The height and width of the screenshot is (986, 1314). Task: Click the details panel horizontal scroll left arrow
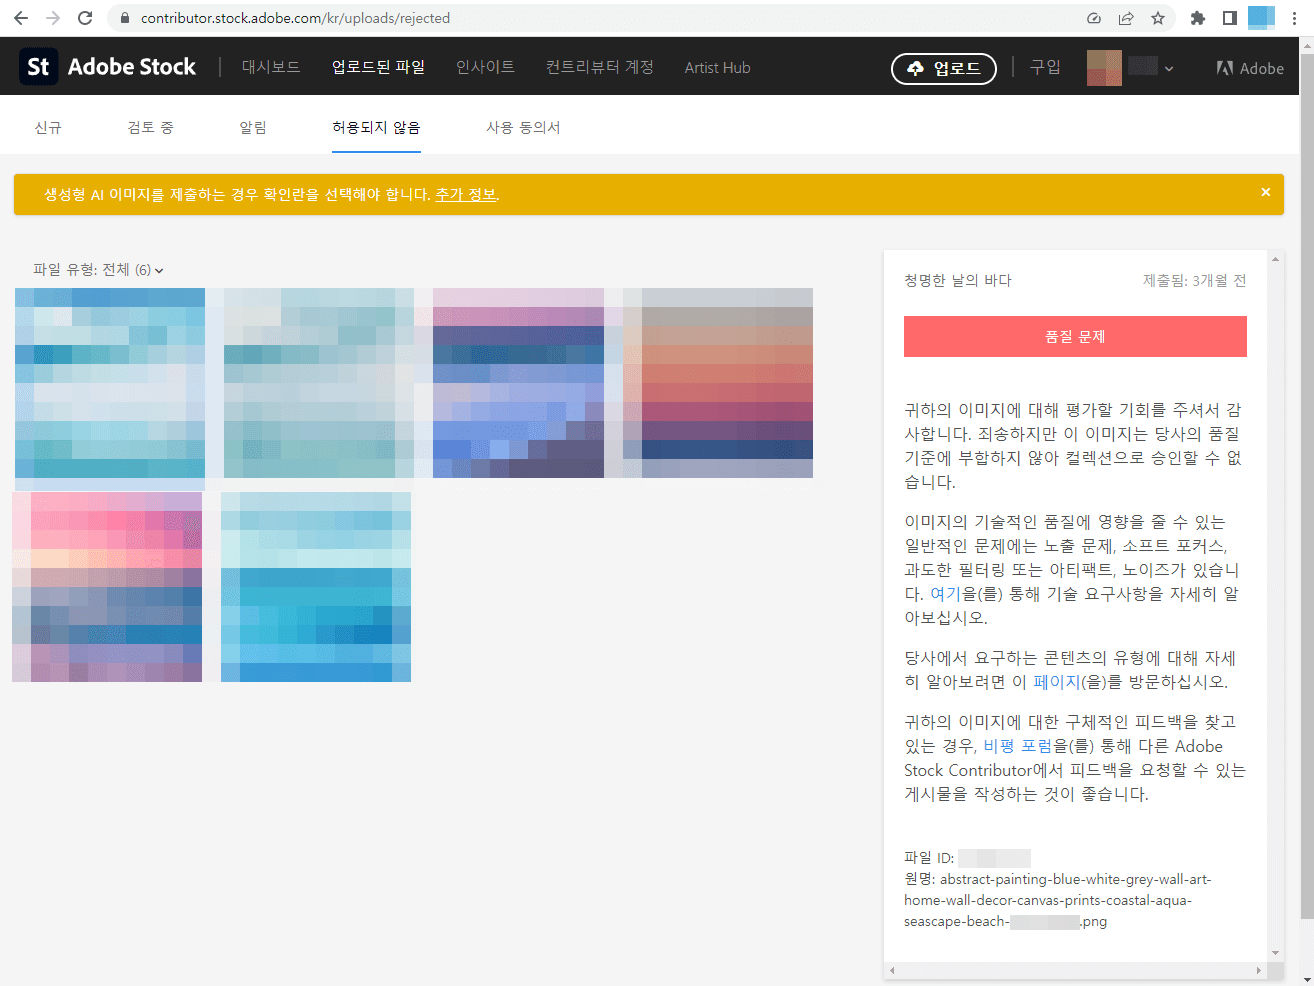893,970
